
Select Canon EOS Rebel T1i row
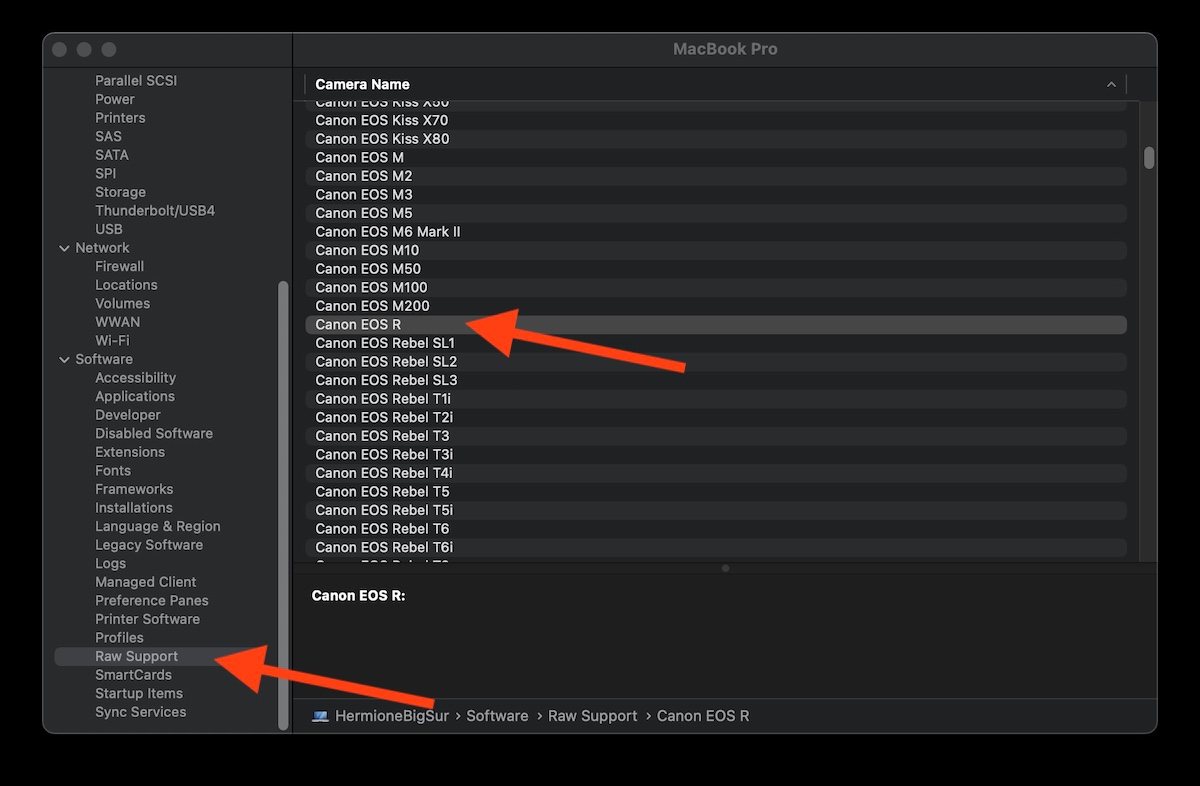pos(716,399)
